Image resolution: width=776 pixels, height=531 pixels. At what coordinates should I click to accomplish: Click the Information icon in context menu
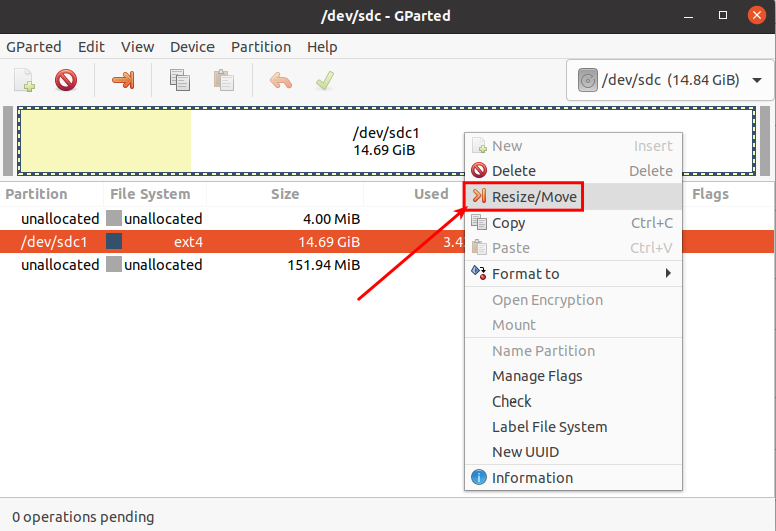pyautogui.click(x=479, y=477)
